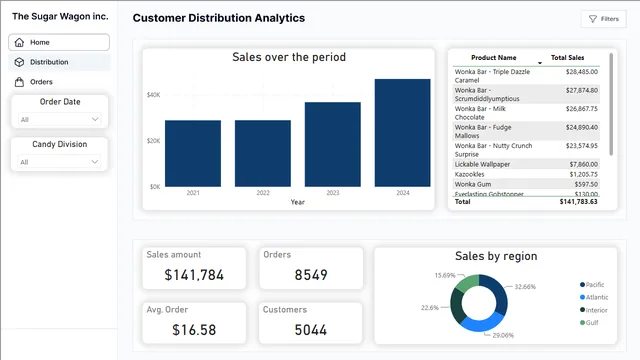
Task: Open the Home navigation item
Action: pyautogui.click(x=59, y=42)
